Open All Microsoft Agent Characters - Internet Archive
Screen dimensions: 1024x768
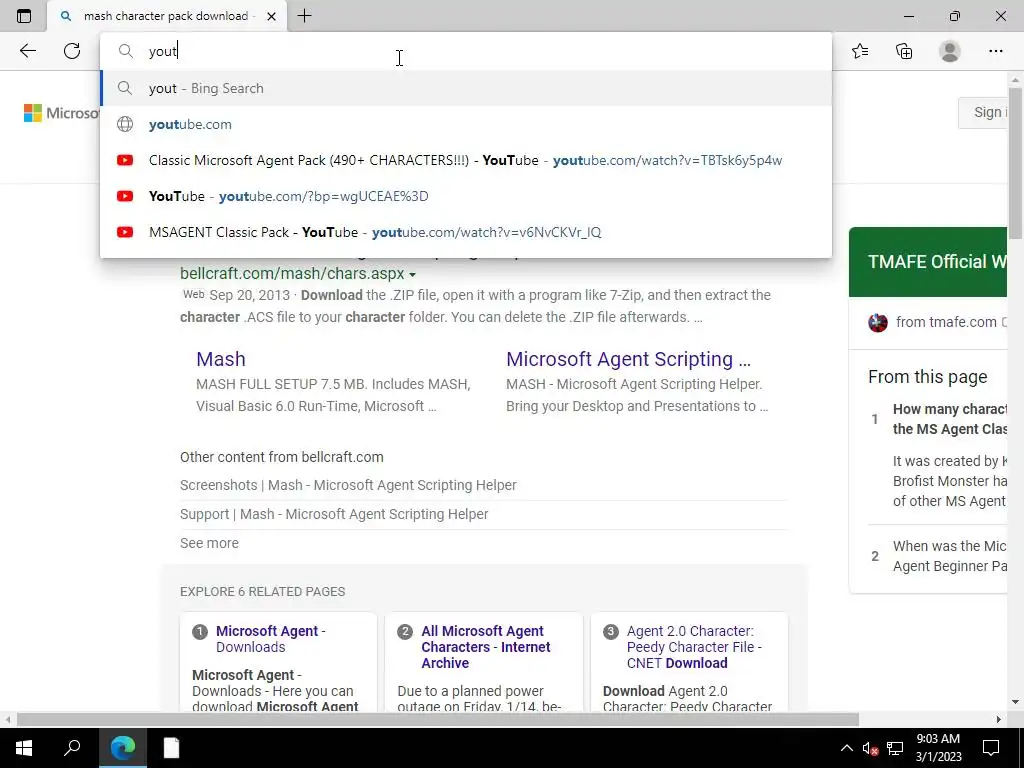pos(486,647)
